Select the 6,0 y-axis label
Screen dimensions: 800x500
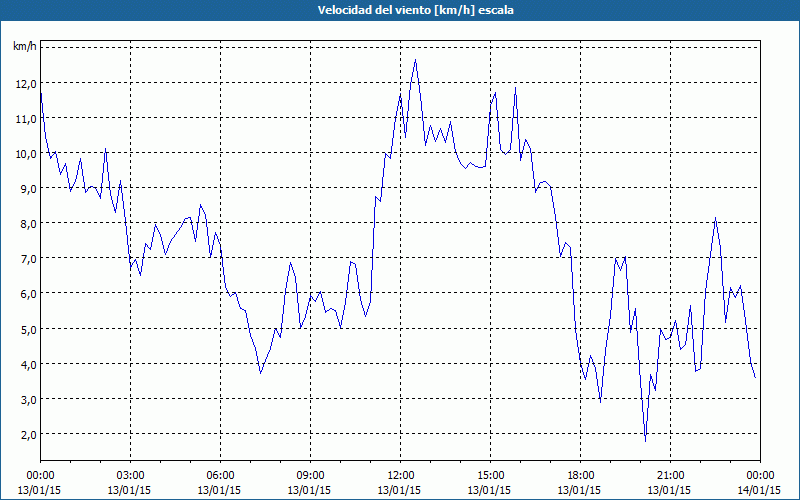click(x=30, y=294)
